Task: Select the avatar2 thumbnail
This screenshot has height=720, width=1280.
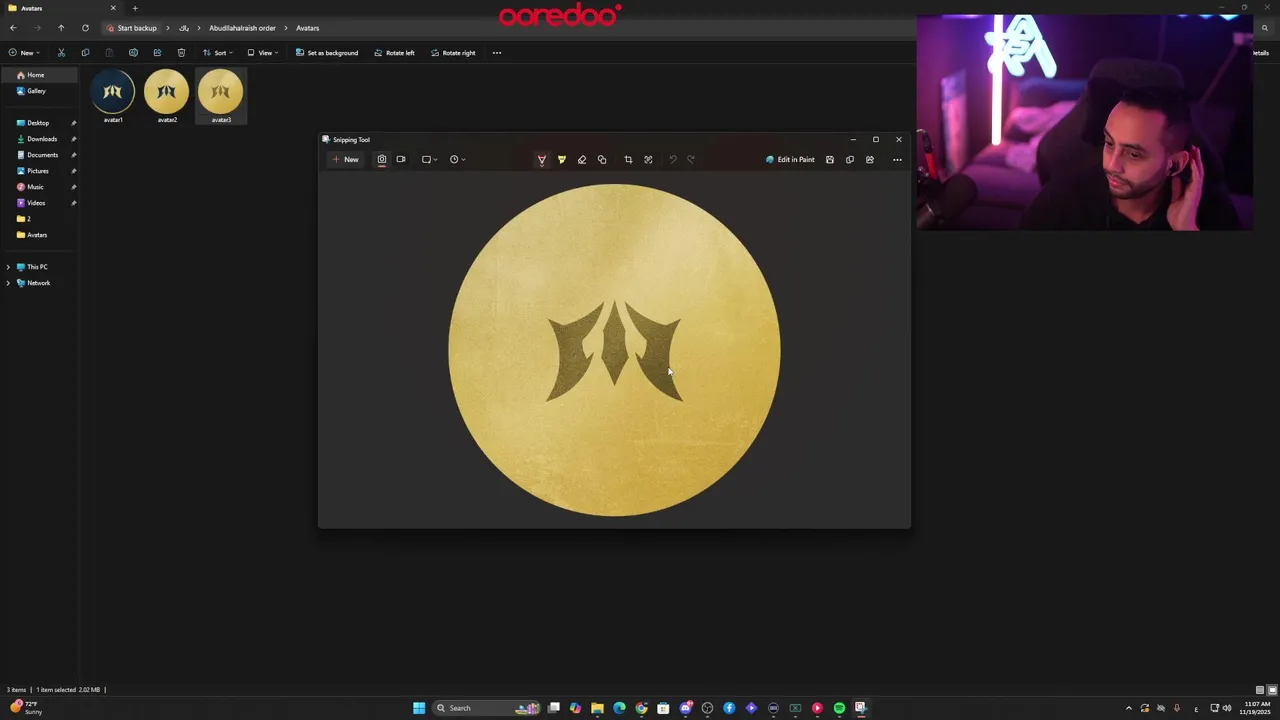Action: (167, 97)
